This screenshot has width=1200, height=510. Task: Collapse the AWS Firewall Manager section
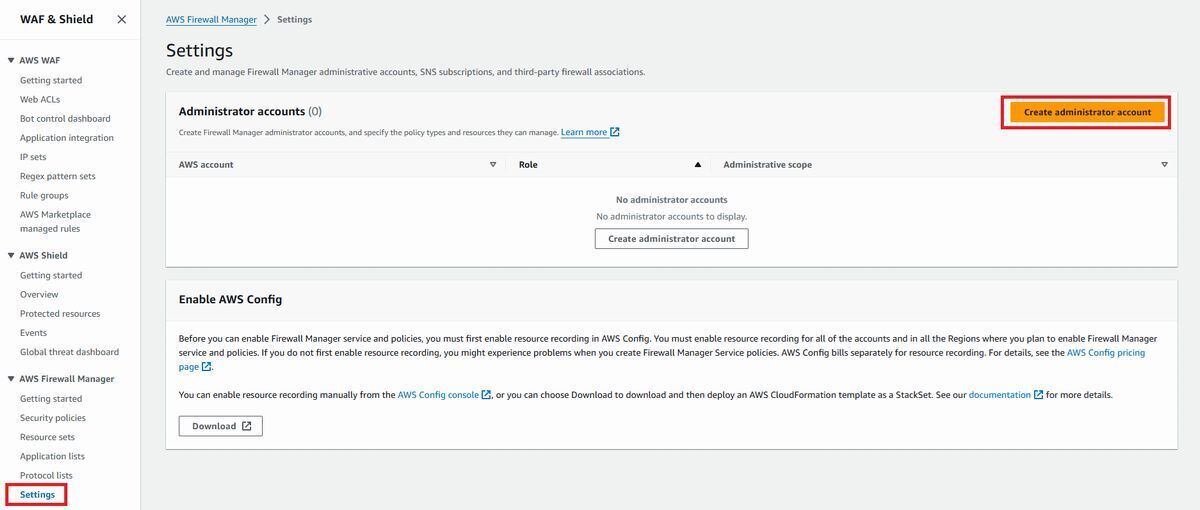(11, 379)
